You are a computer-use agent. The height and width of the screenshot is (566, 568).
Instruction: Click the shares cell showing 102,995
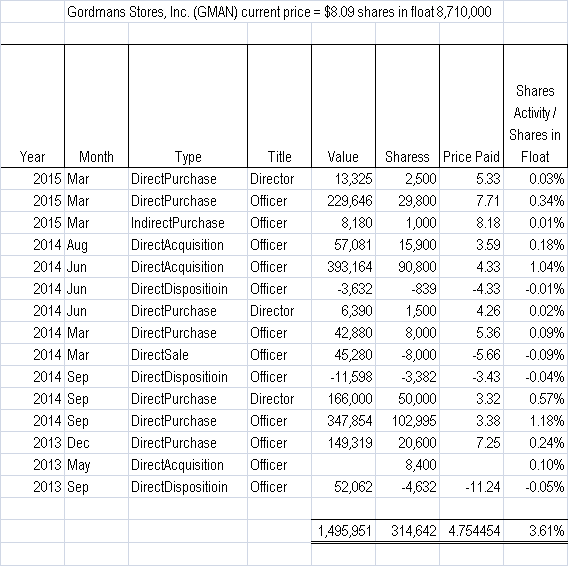[408, 421]
